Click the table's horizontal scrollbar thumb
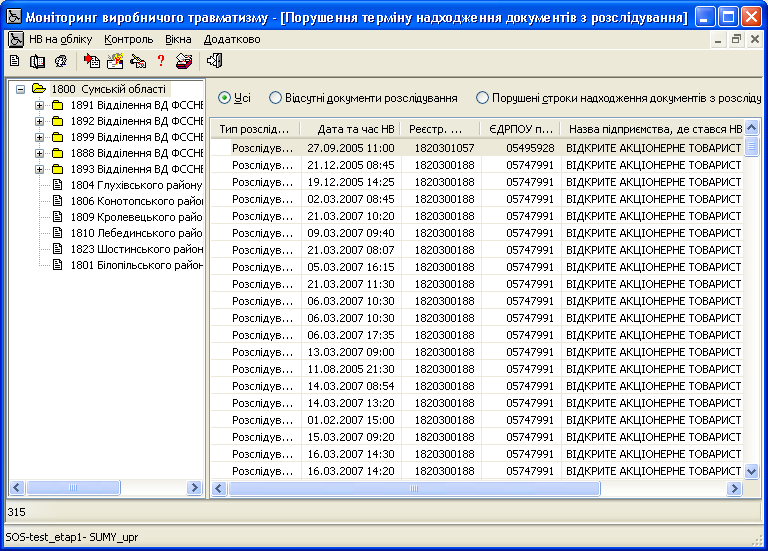Screen dimensions: 768x551 pos(414,488)
